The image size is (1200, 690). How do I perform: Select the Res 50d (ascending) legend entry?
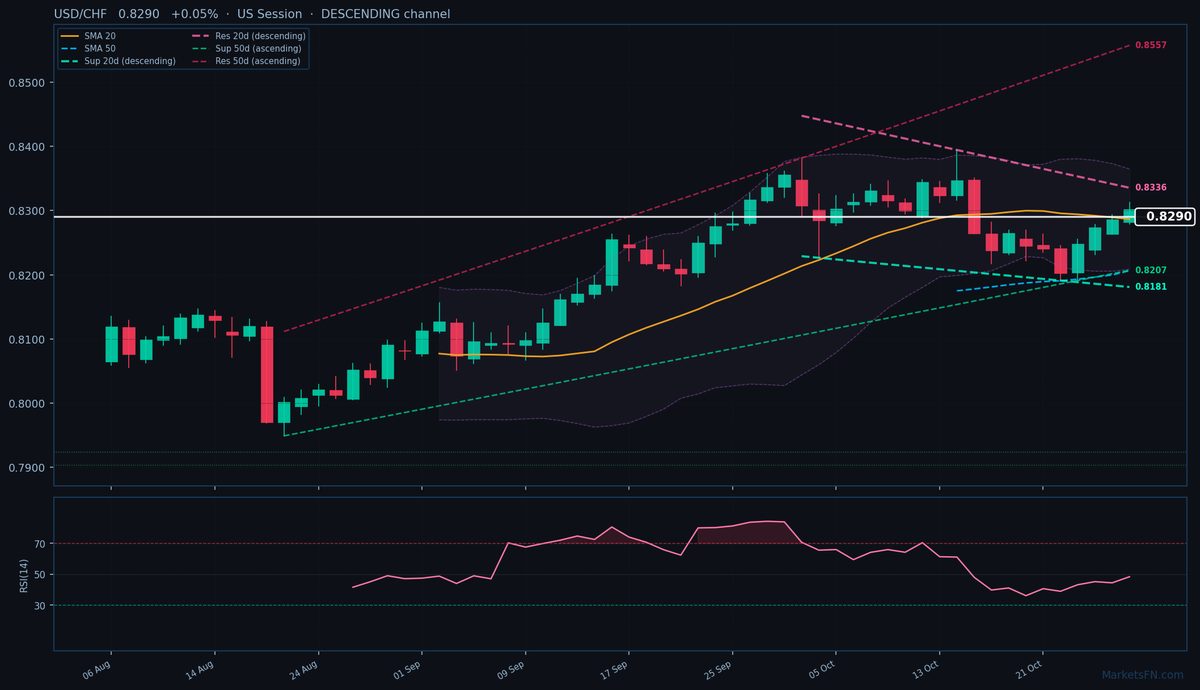pos(246,61)
